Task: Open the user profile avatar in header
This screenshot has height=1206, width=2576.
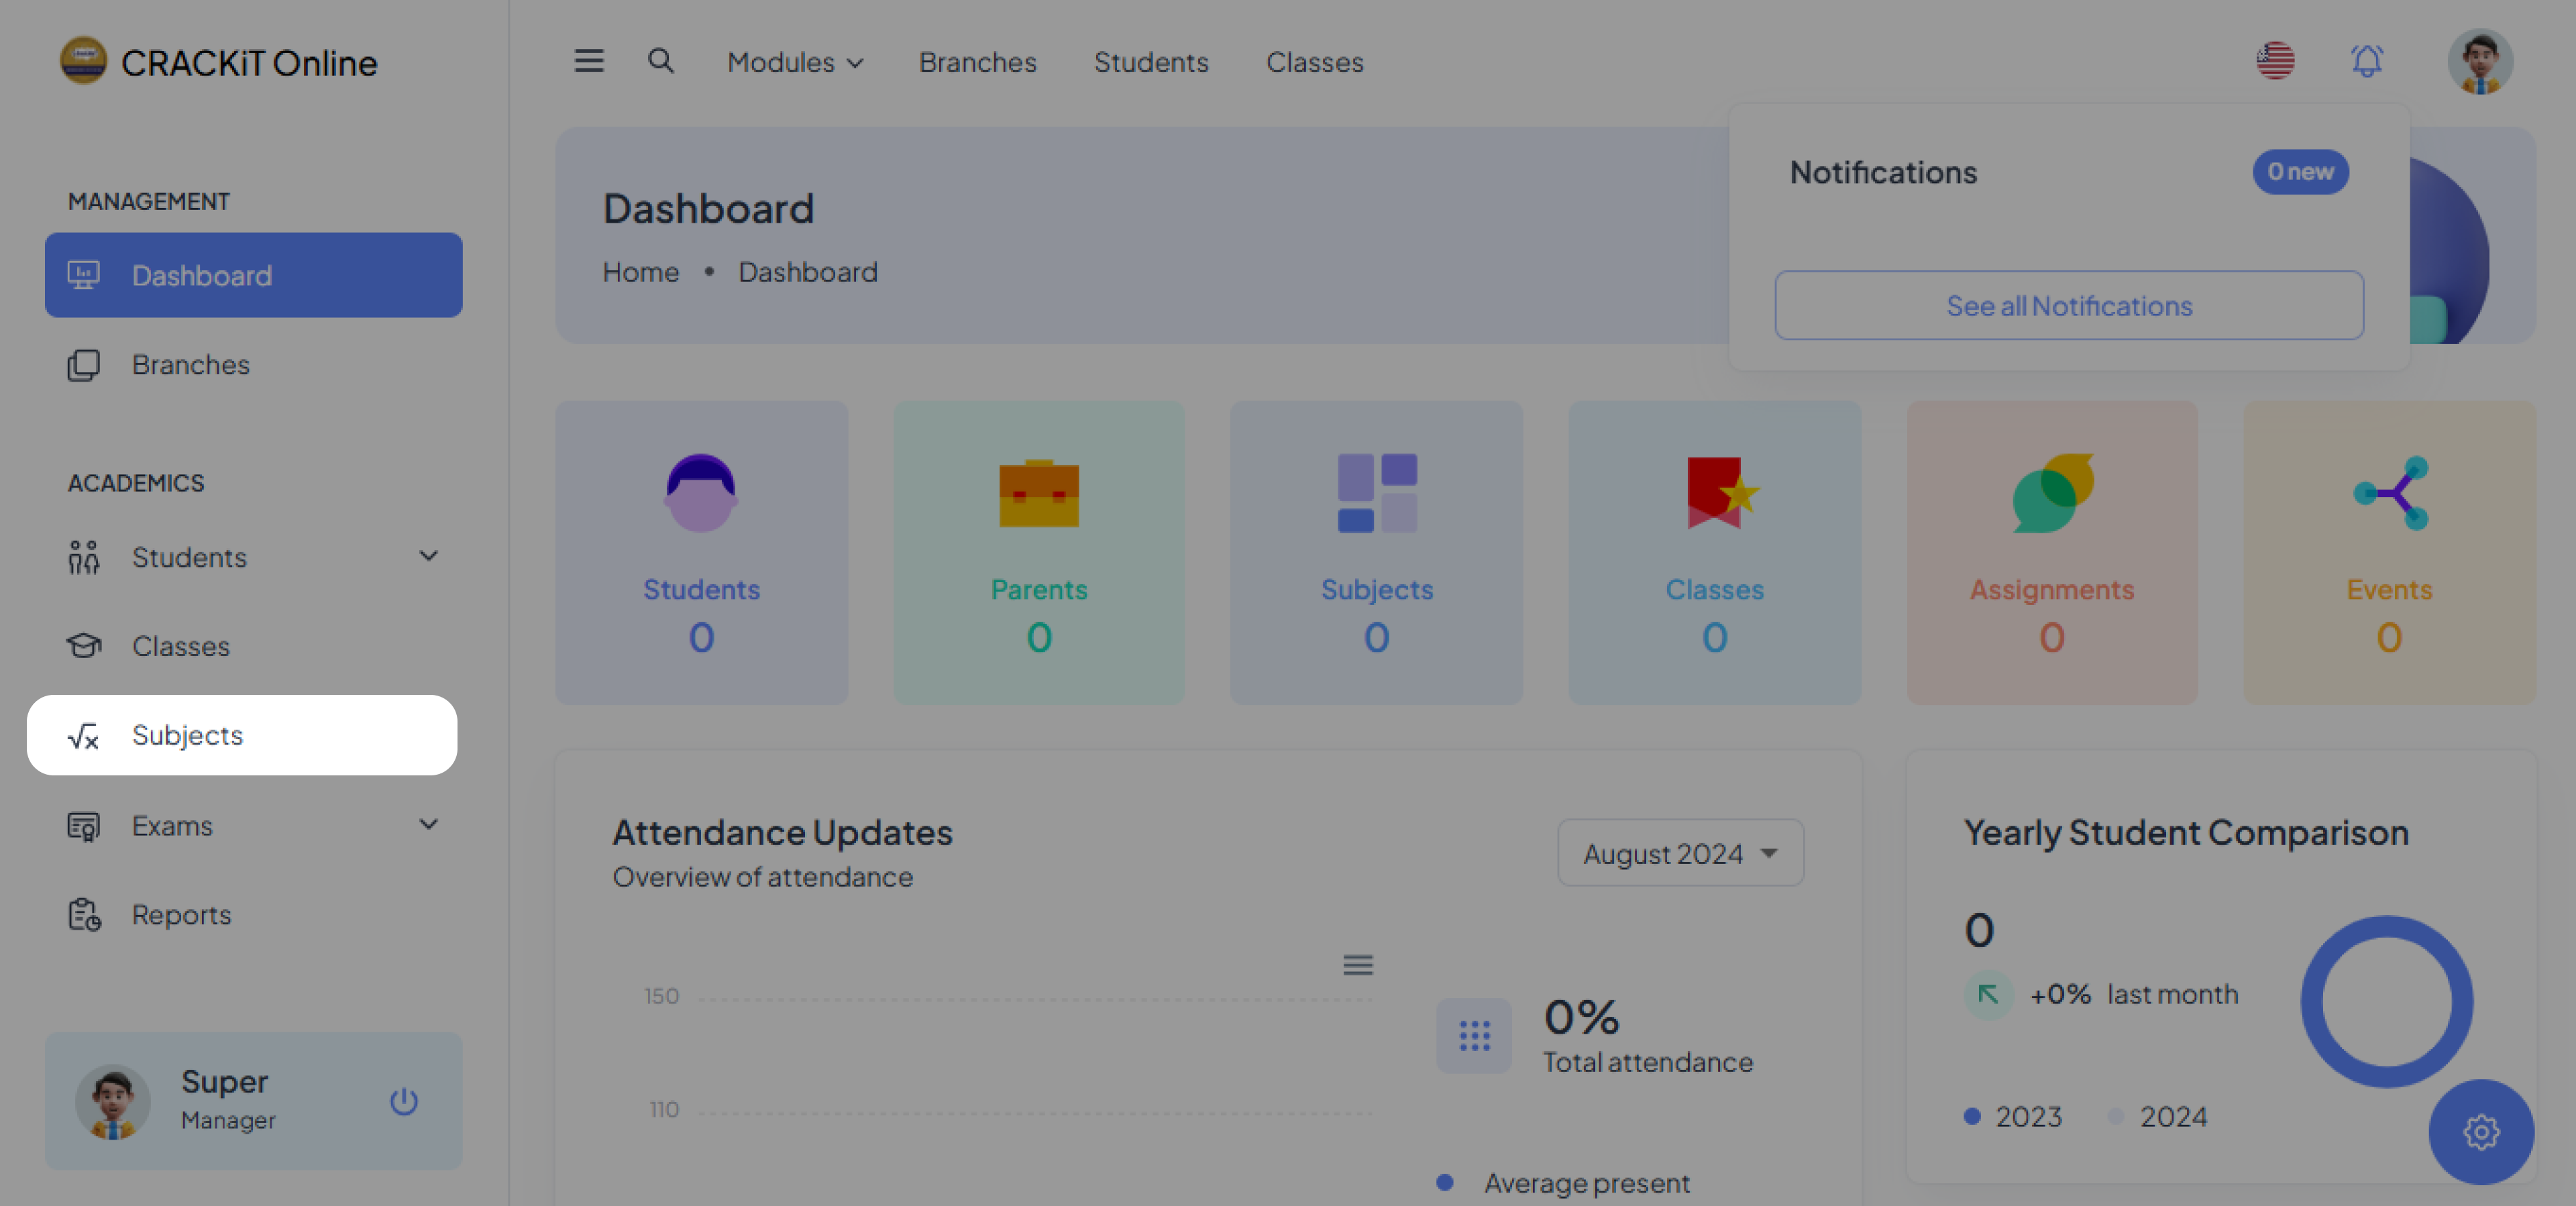Action: pyautogui.click(x=2480, y=61)
